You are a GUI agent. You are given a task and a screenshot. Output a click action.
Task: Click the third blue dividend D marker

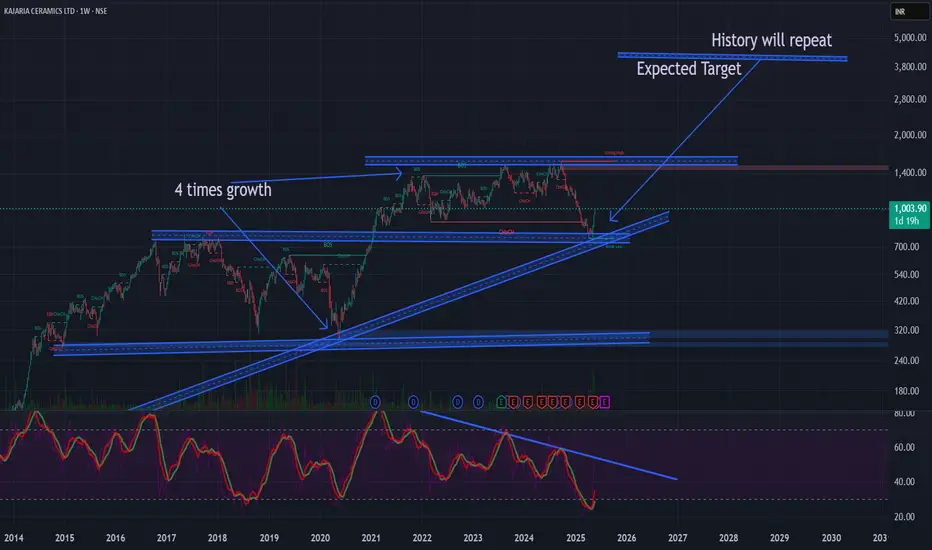[458, 402]
